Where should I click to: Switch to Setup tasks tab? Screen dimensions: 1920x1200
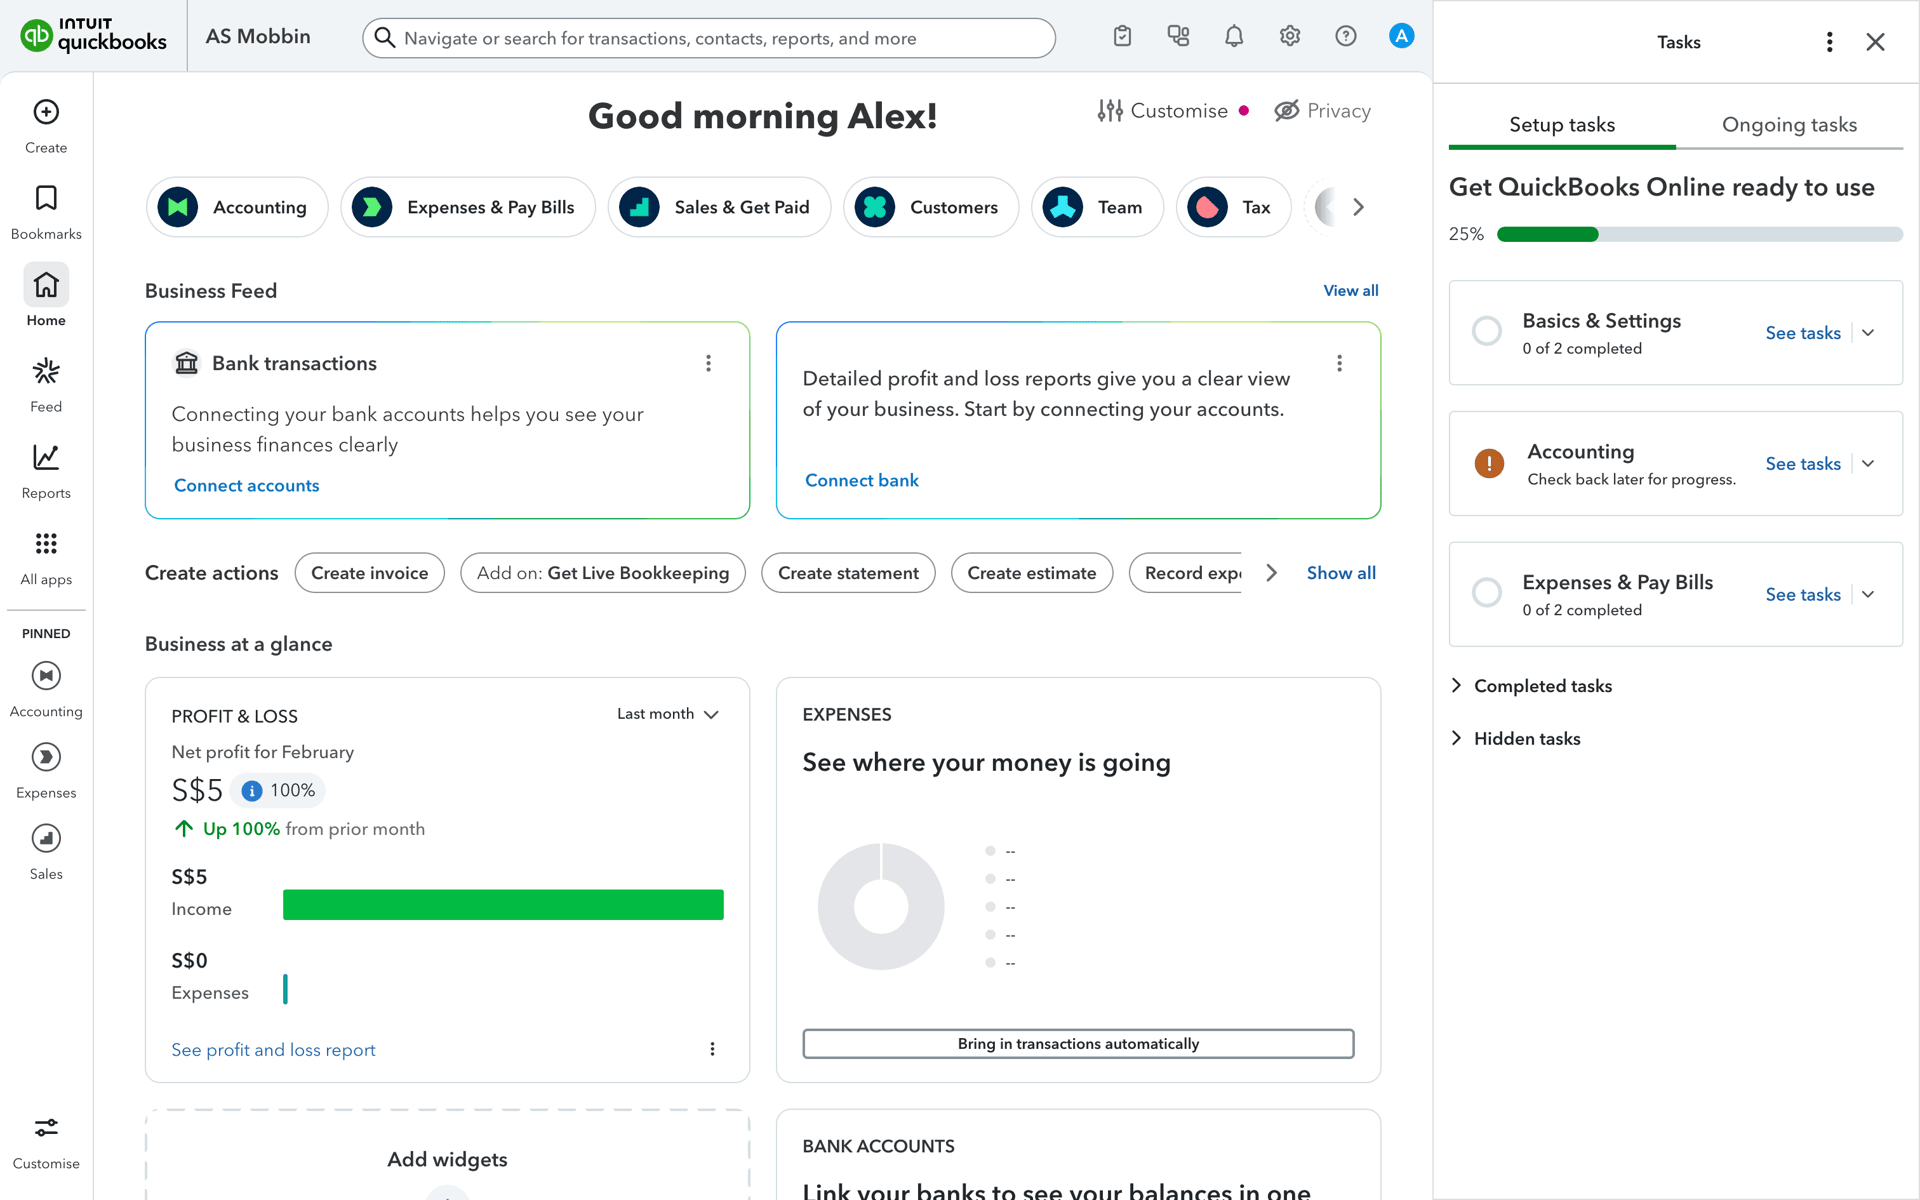click(1562, 125)
